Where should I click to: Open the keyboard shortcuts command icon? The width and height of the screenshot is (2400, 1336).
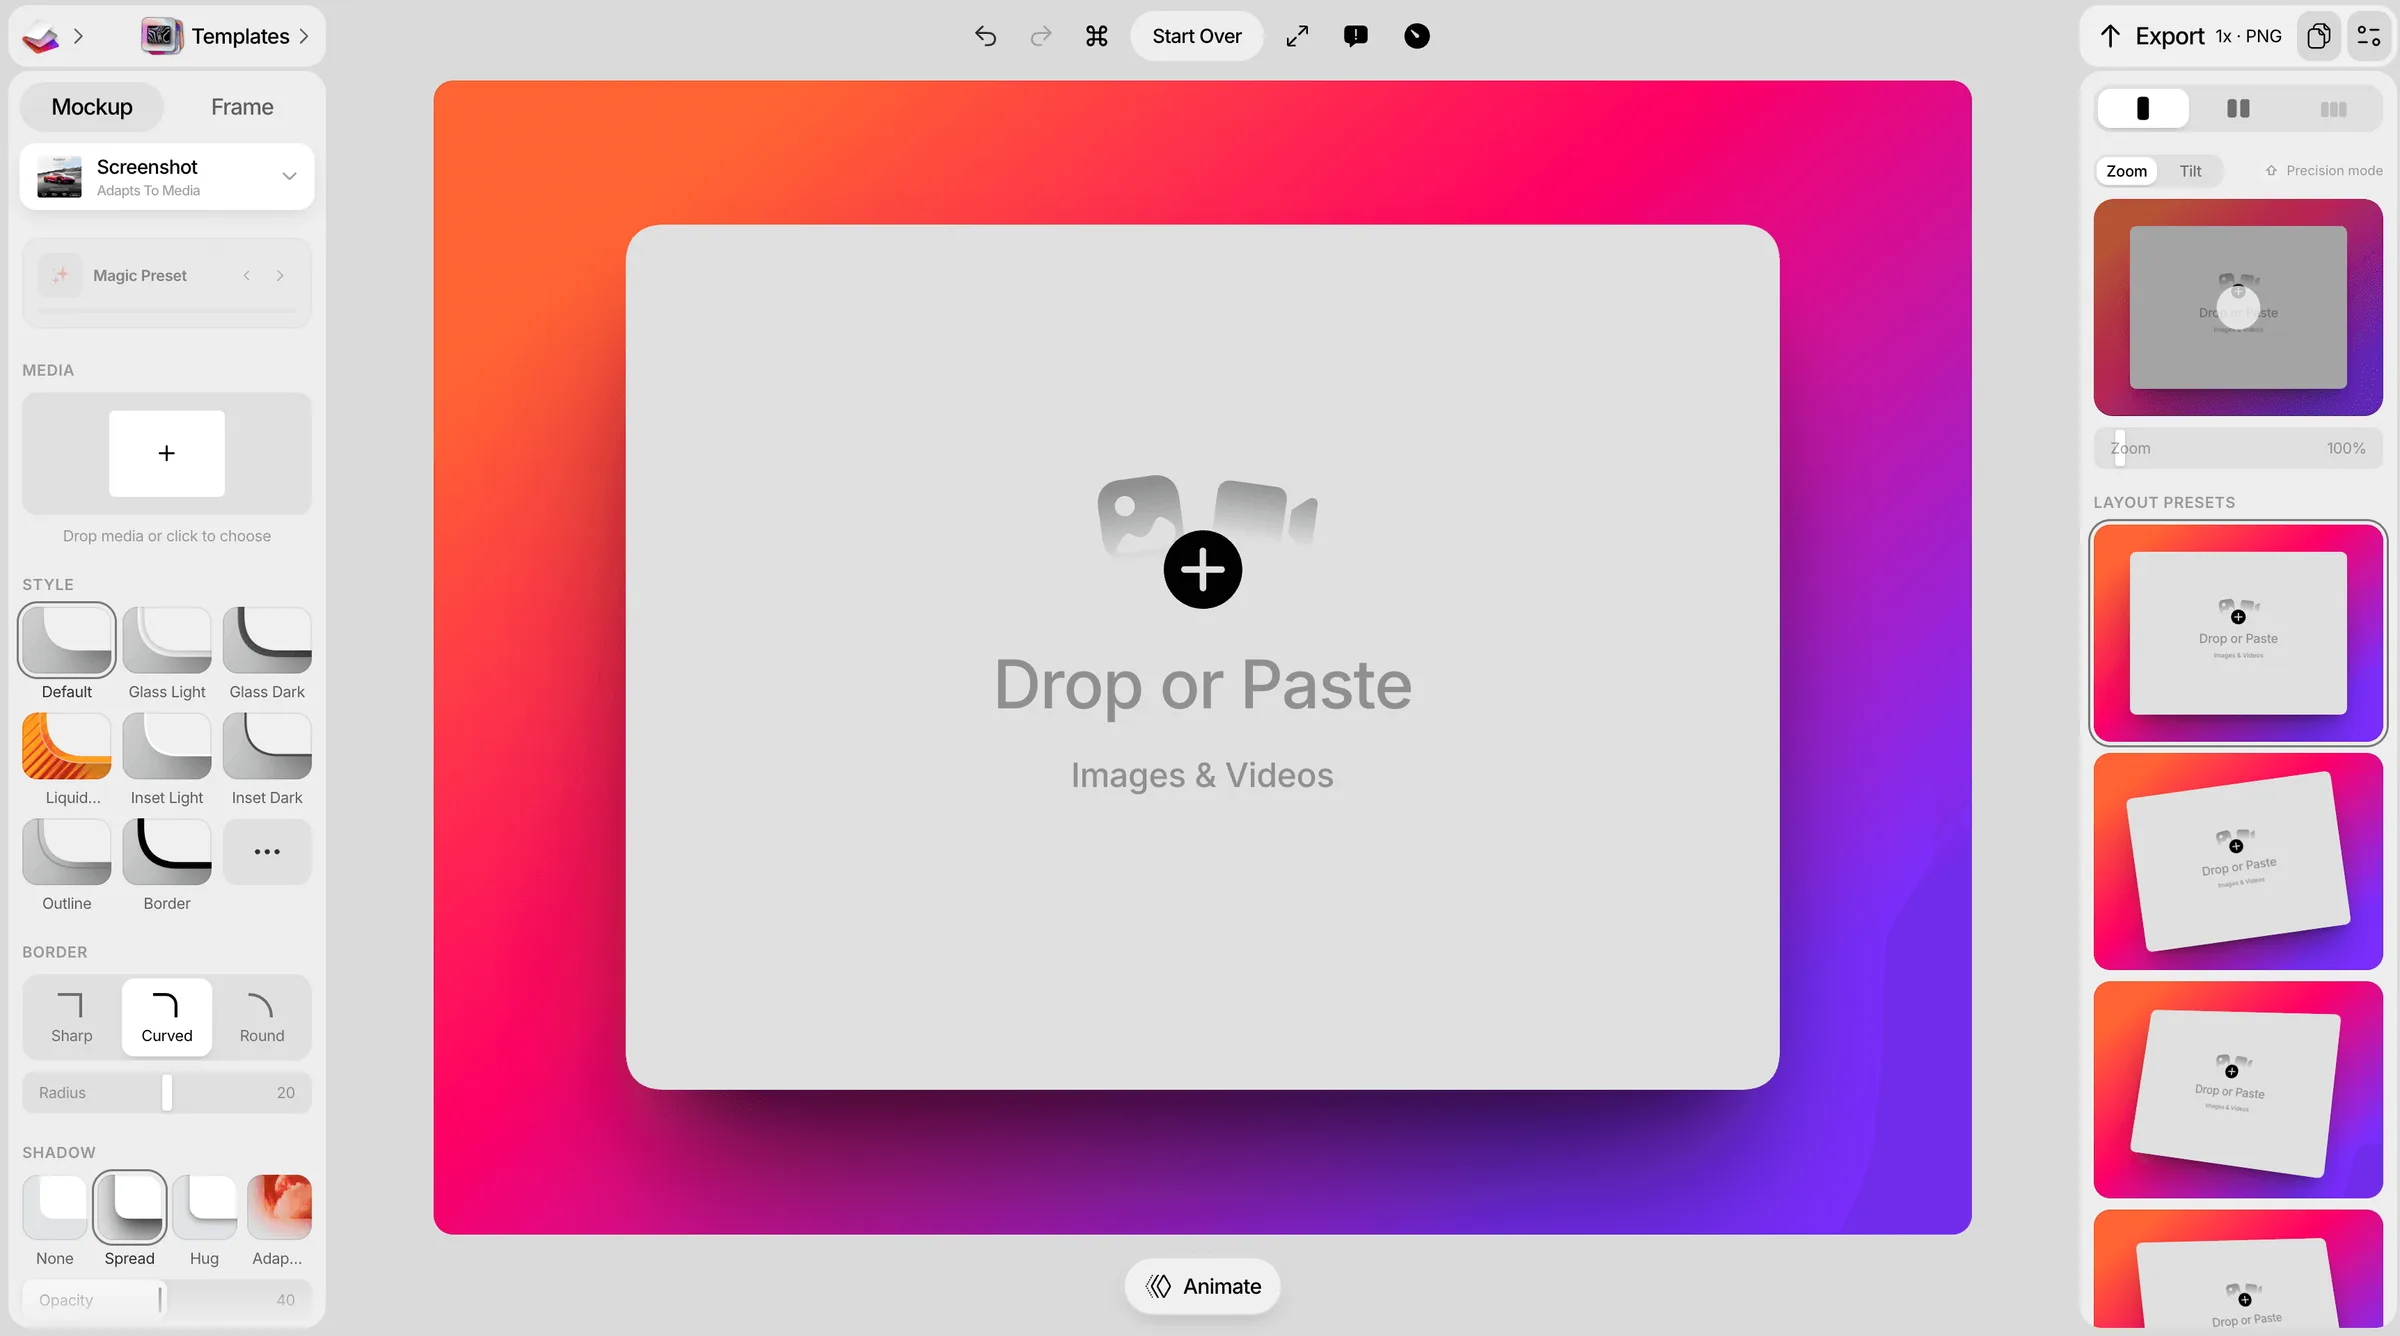[1097, 36]
